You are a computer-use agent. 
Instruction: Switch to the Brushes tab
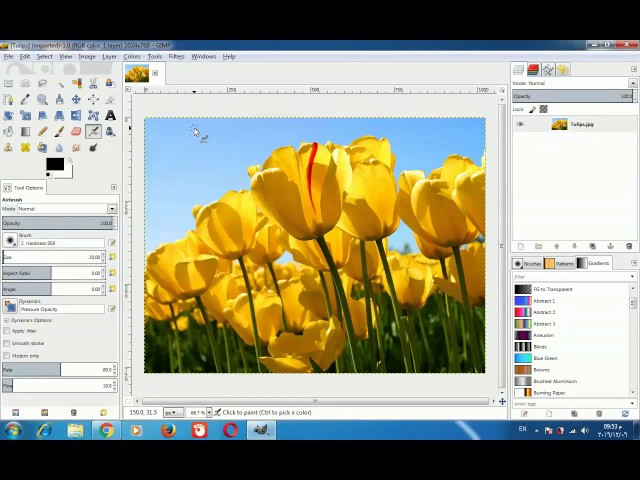[x=527, y=264]
